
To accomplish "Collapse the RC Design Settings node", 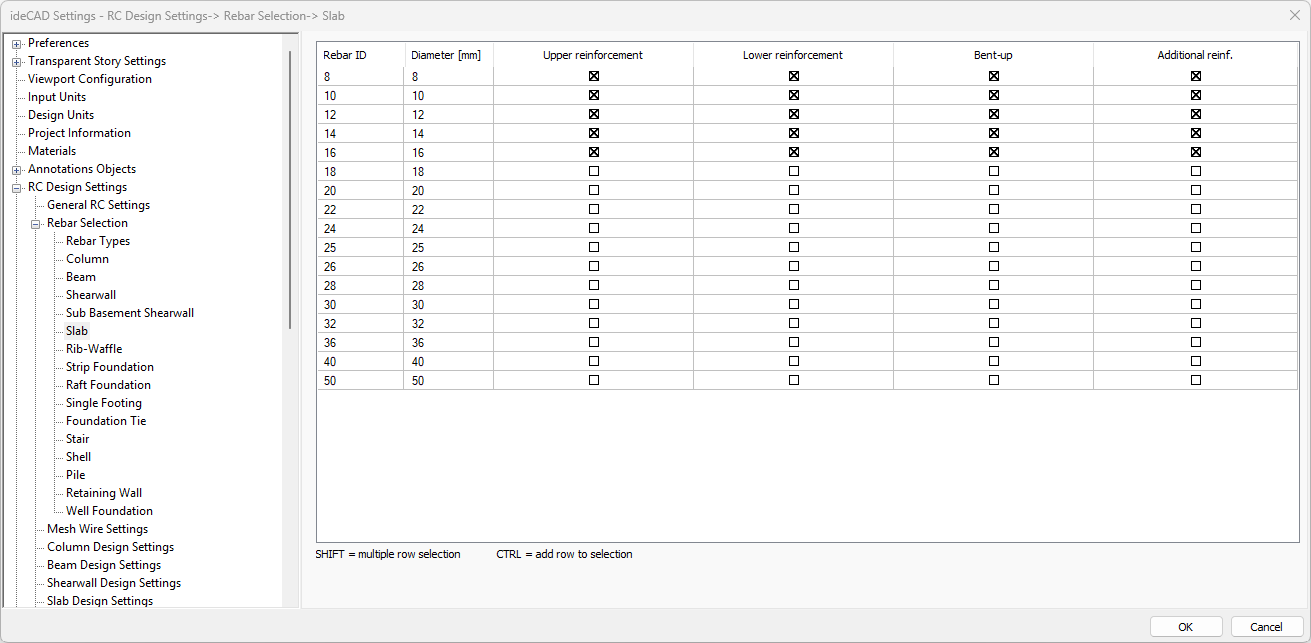I will 17,188.
